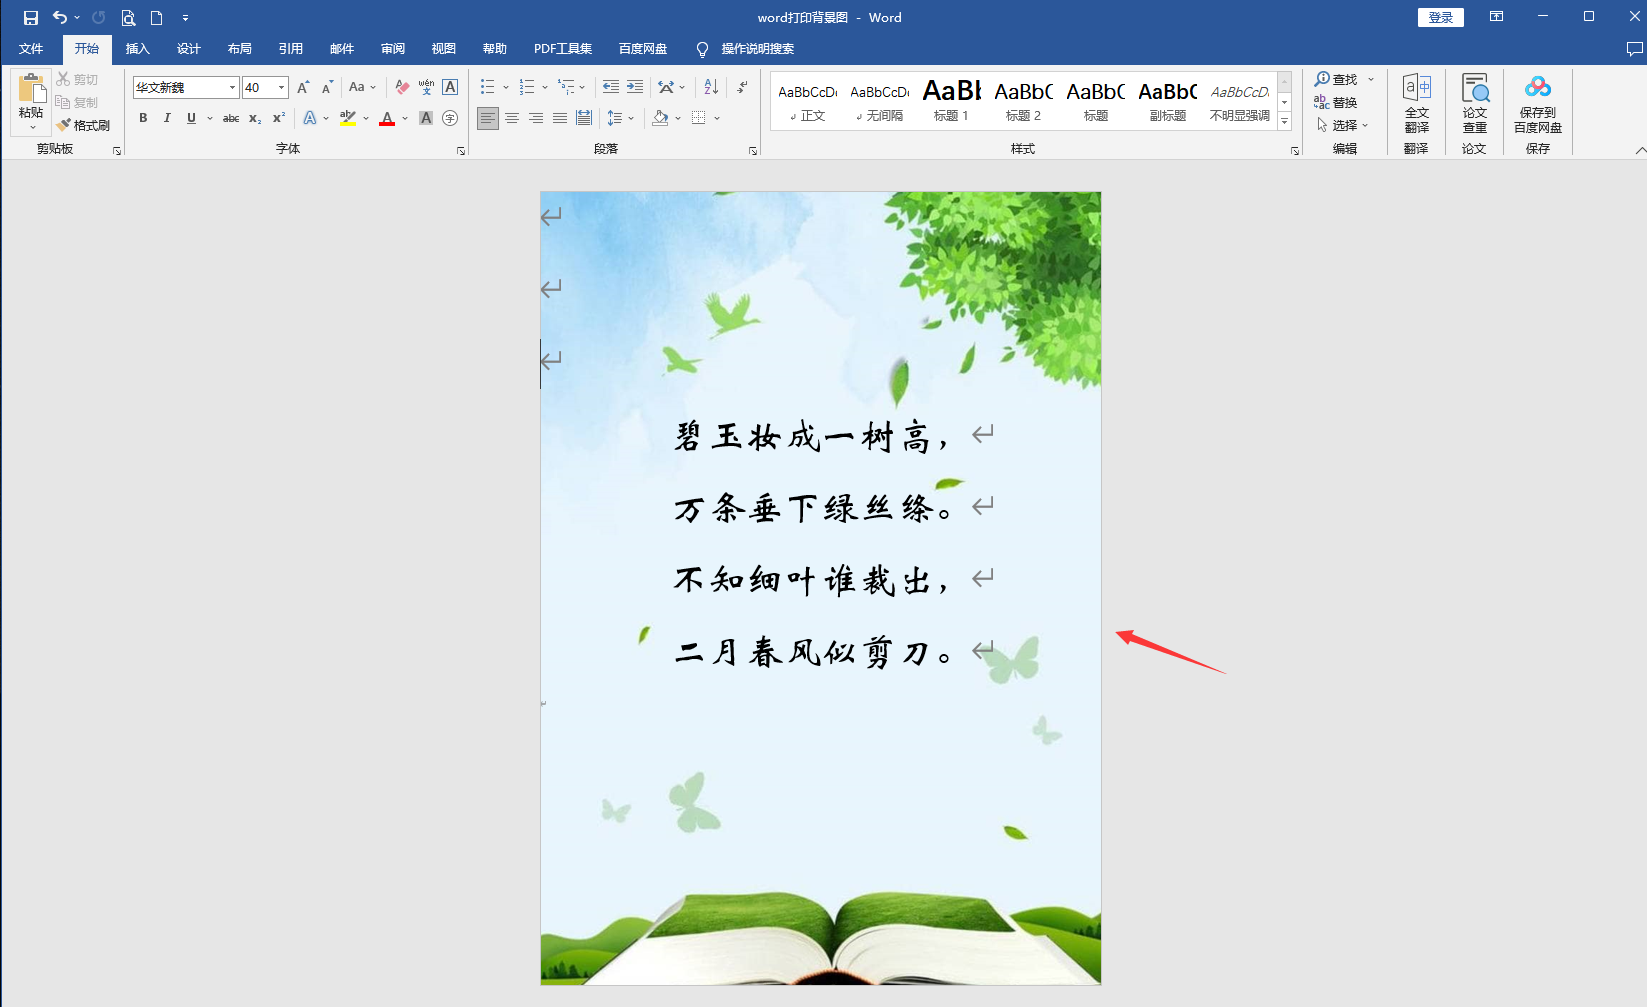
Task: Open the Select (选择) dropdown
Action: tap(1342, 125)
